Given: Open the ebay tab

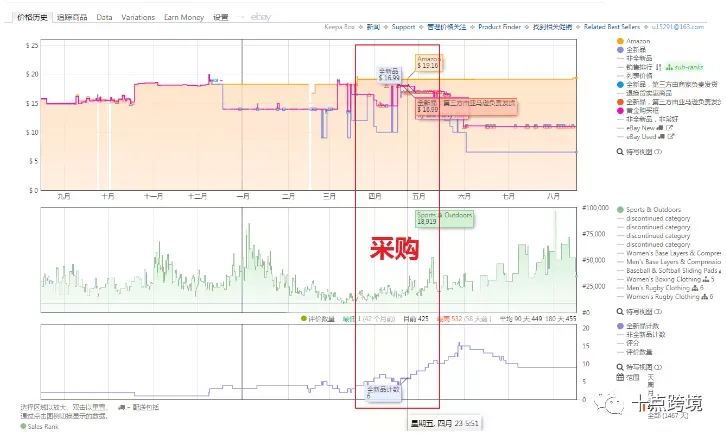Looking at the screenshot, I should click(261, 17).
